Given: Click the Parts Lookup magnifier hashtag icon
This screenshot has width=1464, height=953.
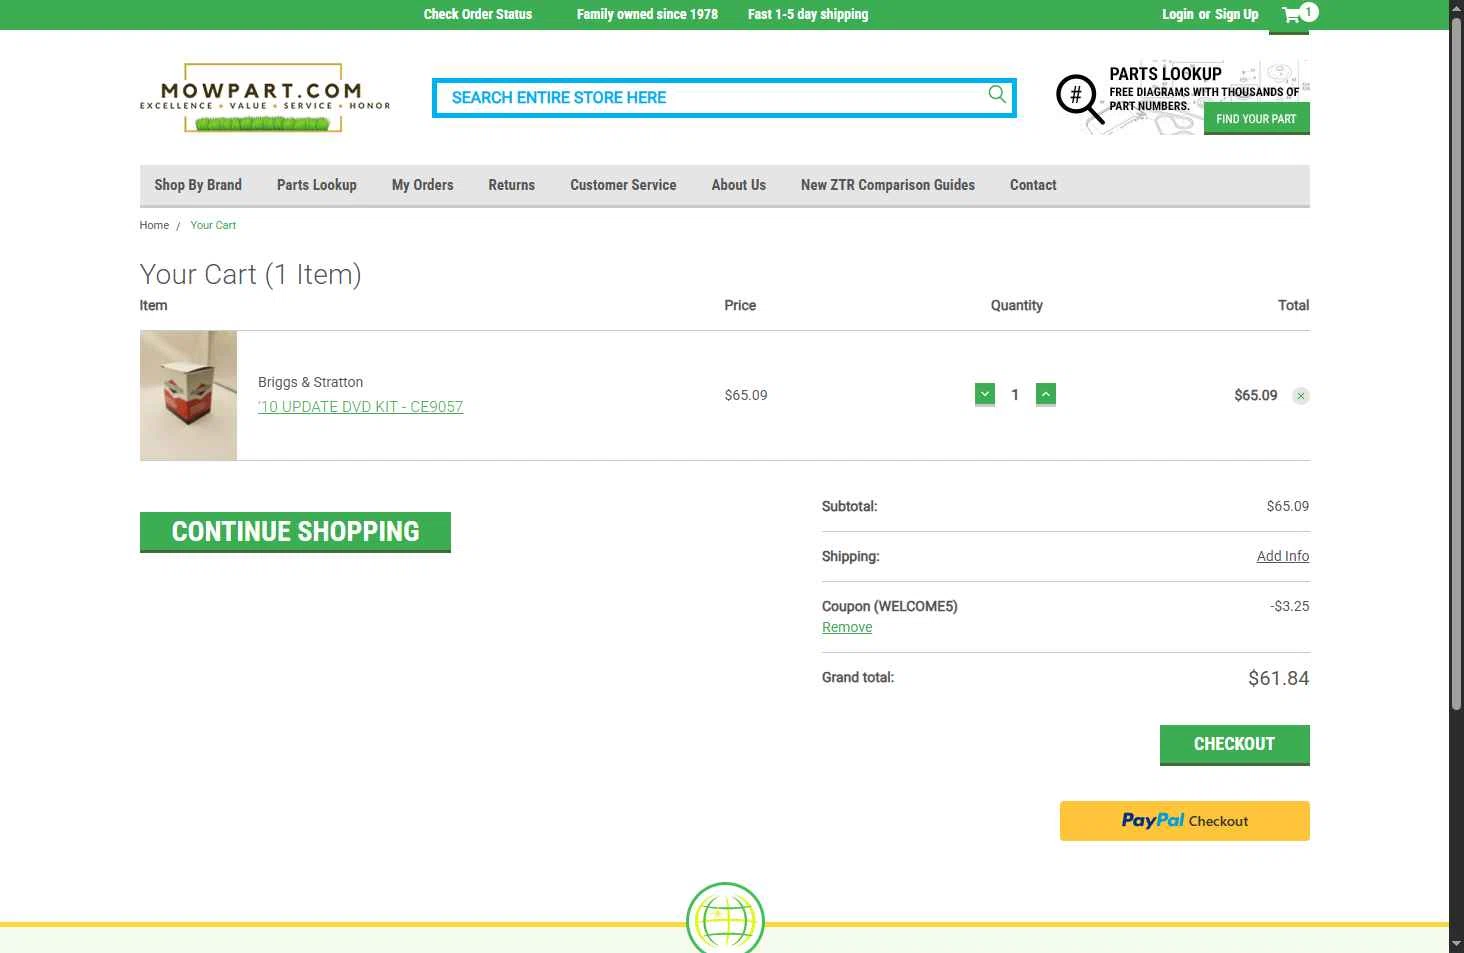Looking at the screenshot, I should 1079,99.
